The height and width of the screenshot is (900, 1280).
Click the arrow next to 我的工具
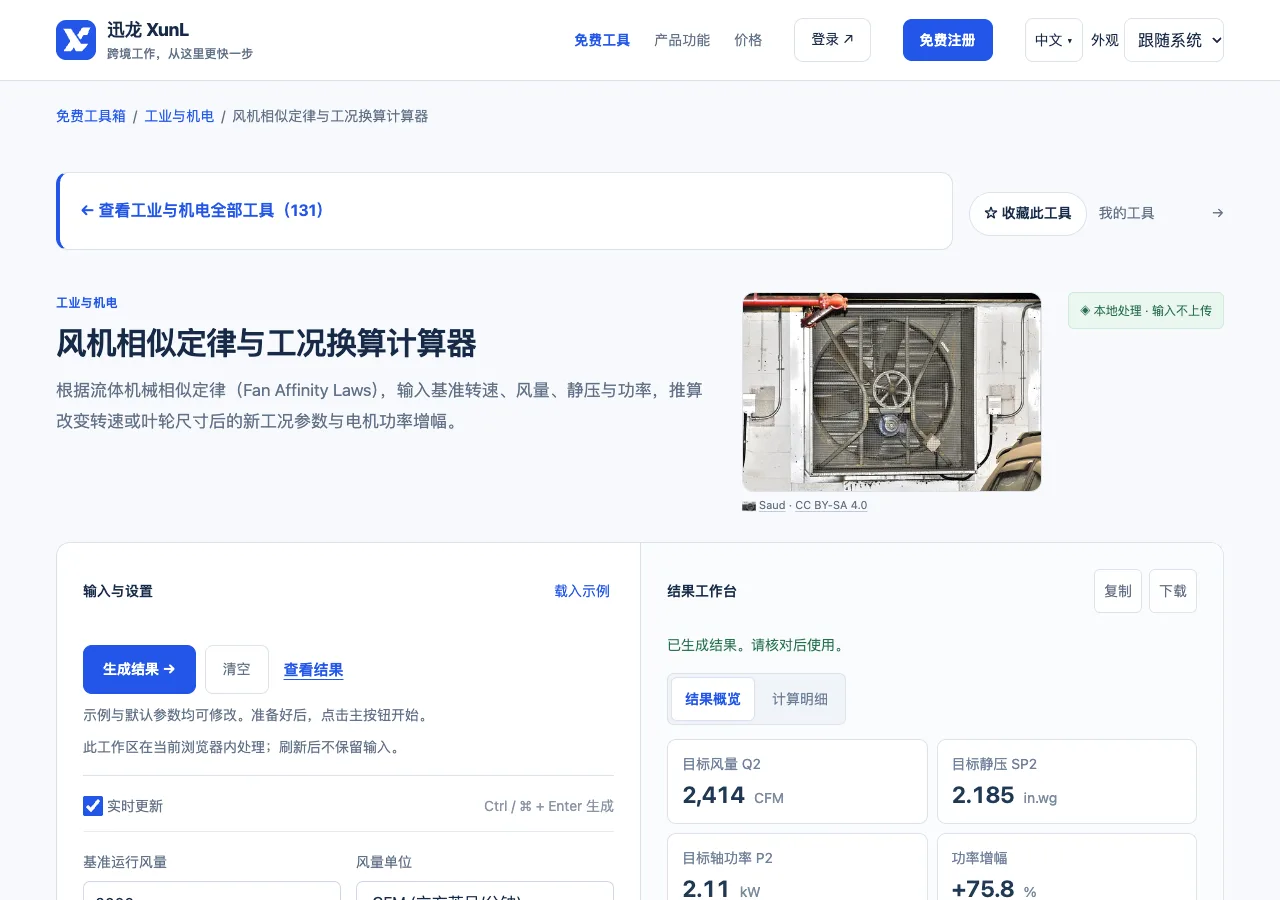pyautogui.click(x=1217, y=213)
